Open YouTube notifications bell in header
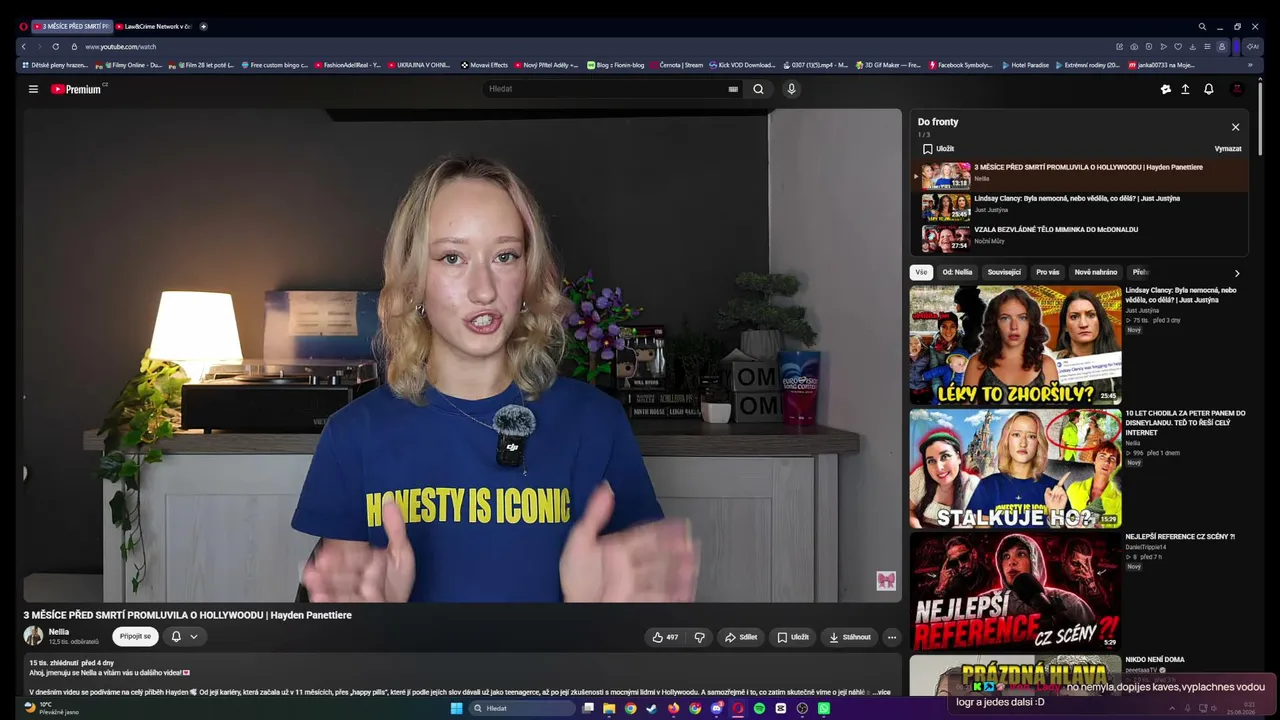The image size is (1280, 720). point(1208,89)
